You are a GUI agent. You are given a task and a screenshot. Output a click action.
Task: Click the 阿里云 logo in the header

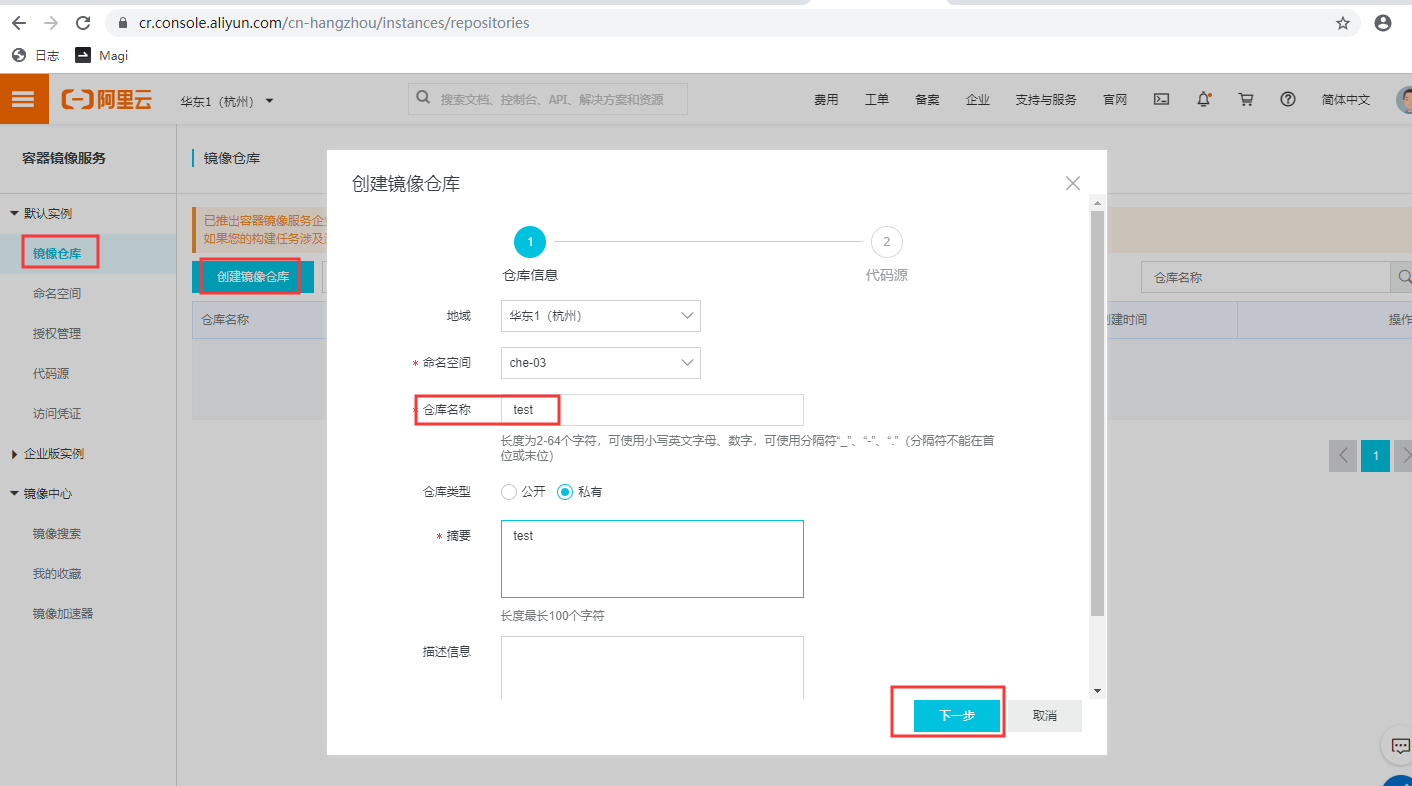(x=106, y=99)
